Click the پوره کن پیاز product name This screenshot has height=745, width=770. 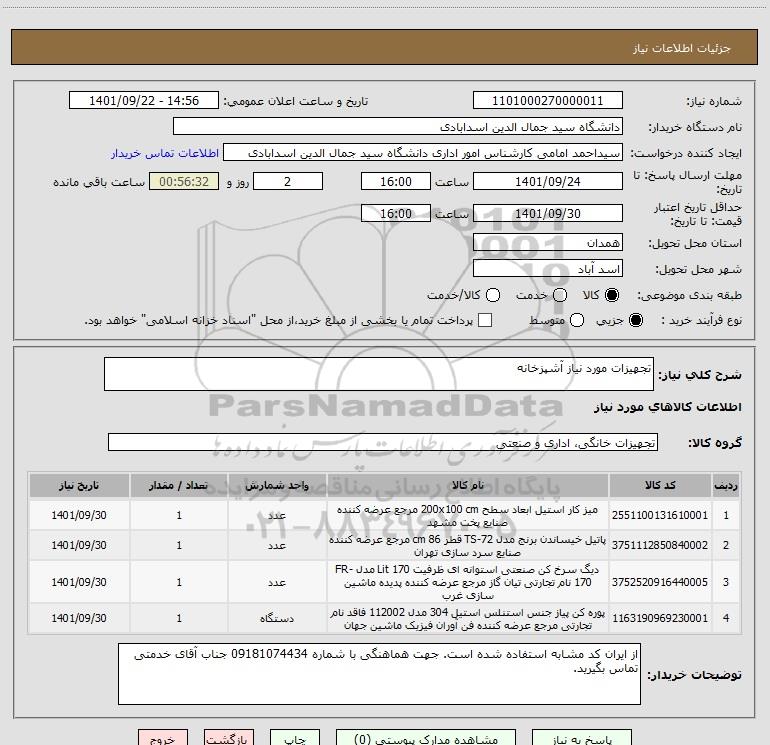468,619
